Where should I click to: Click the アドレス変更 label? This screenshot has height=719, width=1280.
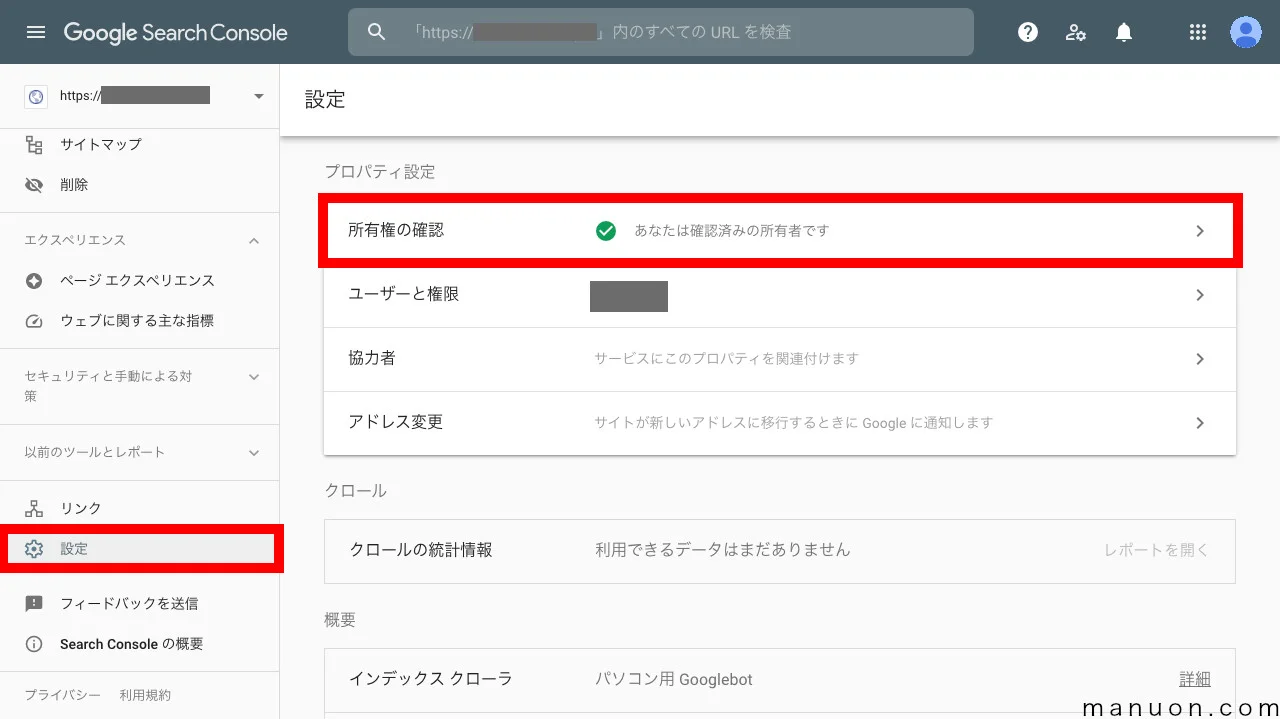click(396, 422)
